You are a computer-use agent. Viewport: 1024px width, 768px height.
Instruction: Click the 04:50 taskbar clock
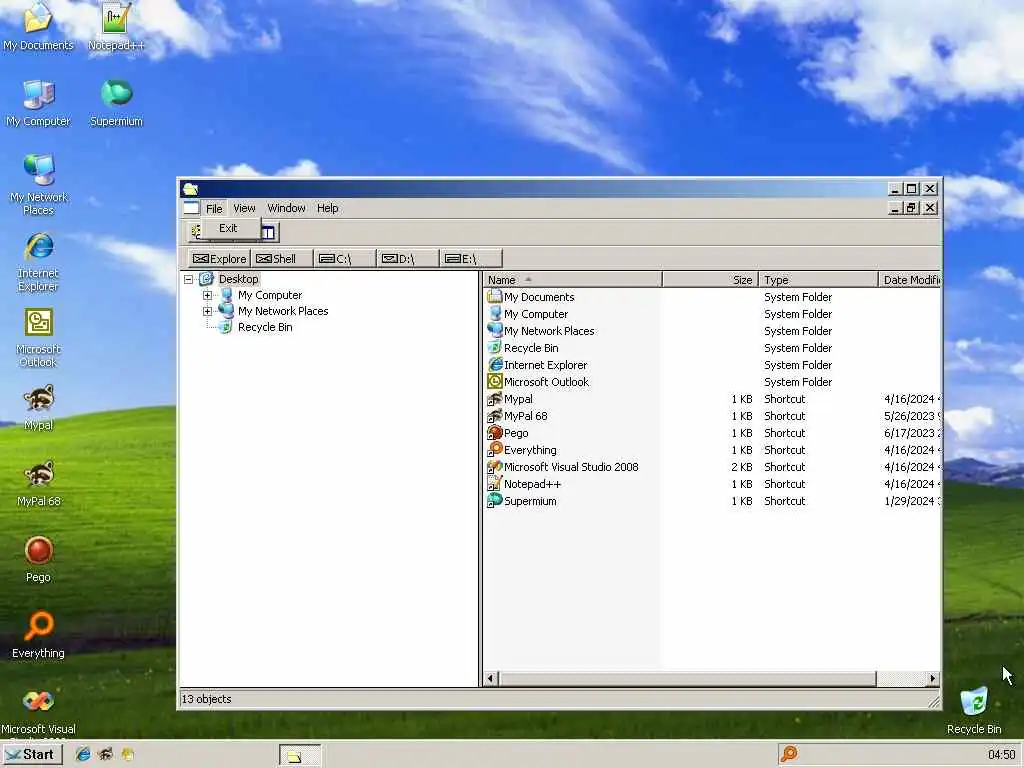[x=1001, y=755]
